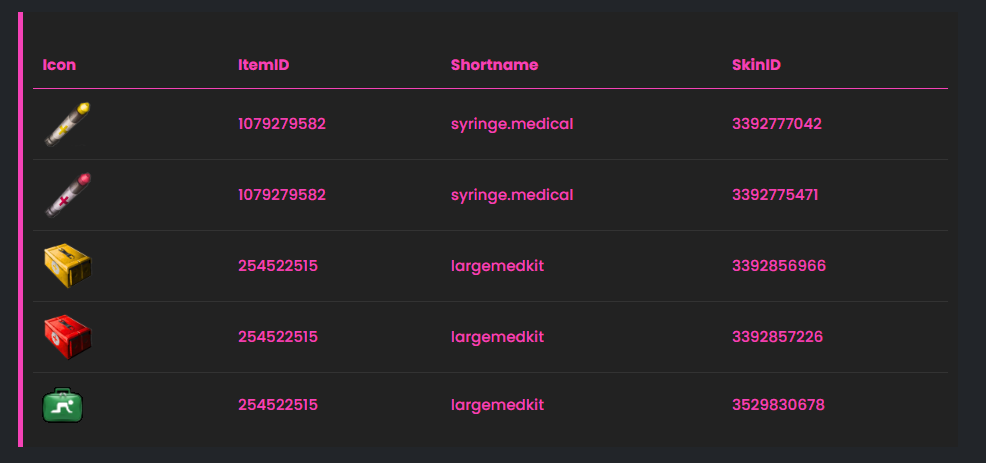The width and height of the screenshot is (986, 463).
Task: Select the red large medkit icon
Action: pos(67,337)
